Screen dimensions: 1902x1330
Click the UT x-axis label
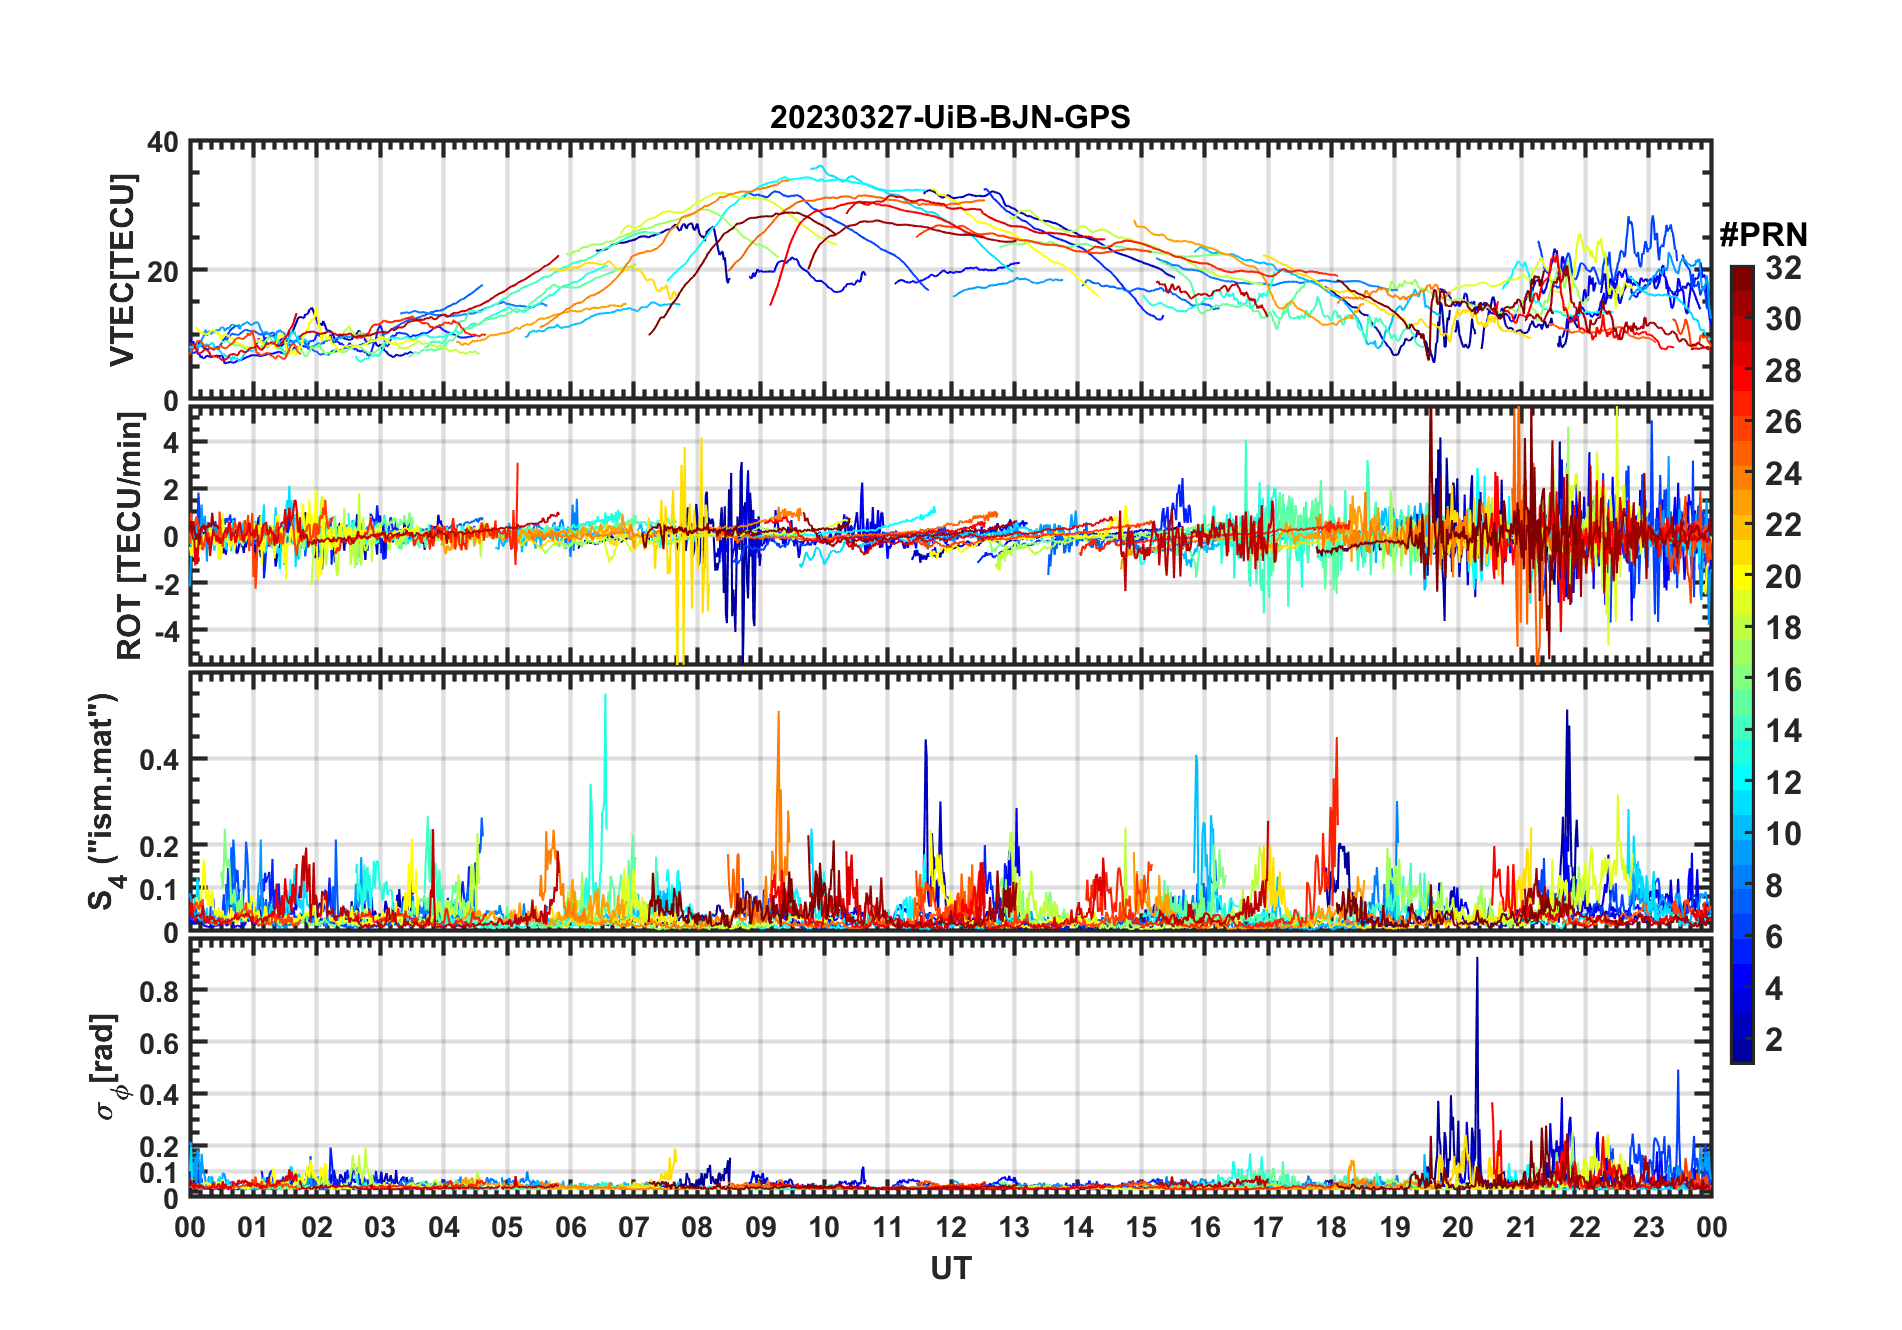950,1269
